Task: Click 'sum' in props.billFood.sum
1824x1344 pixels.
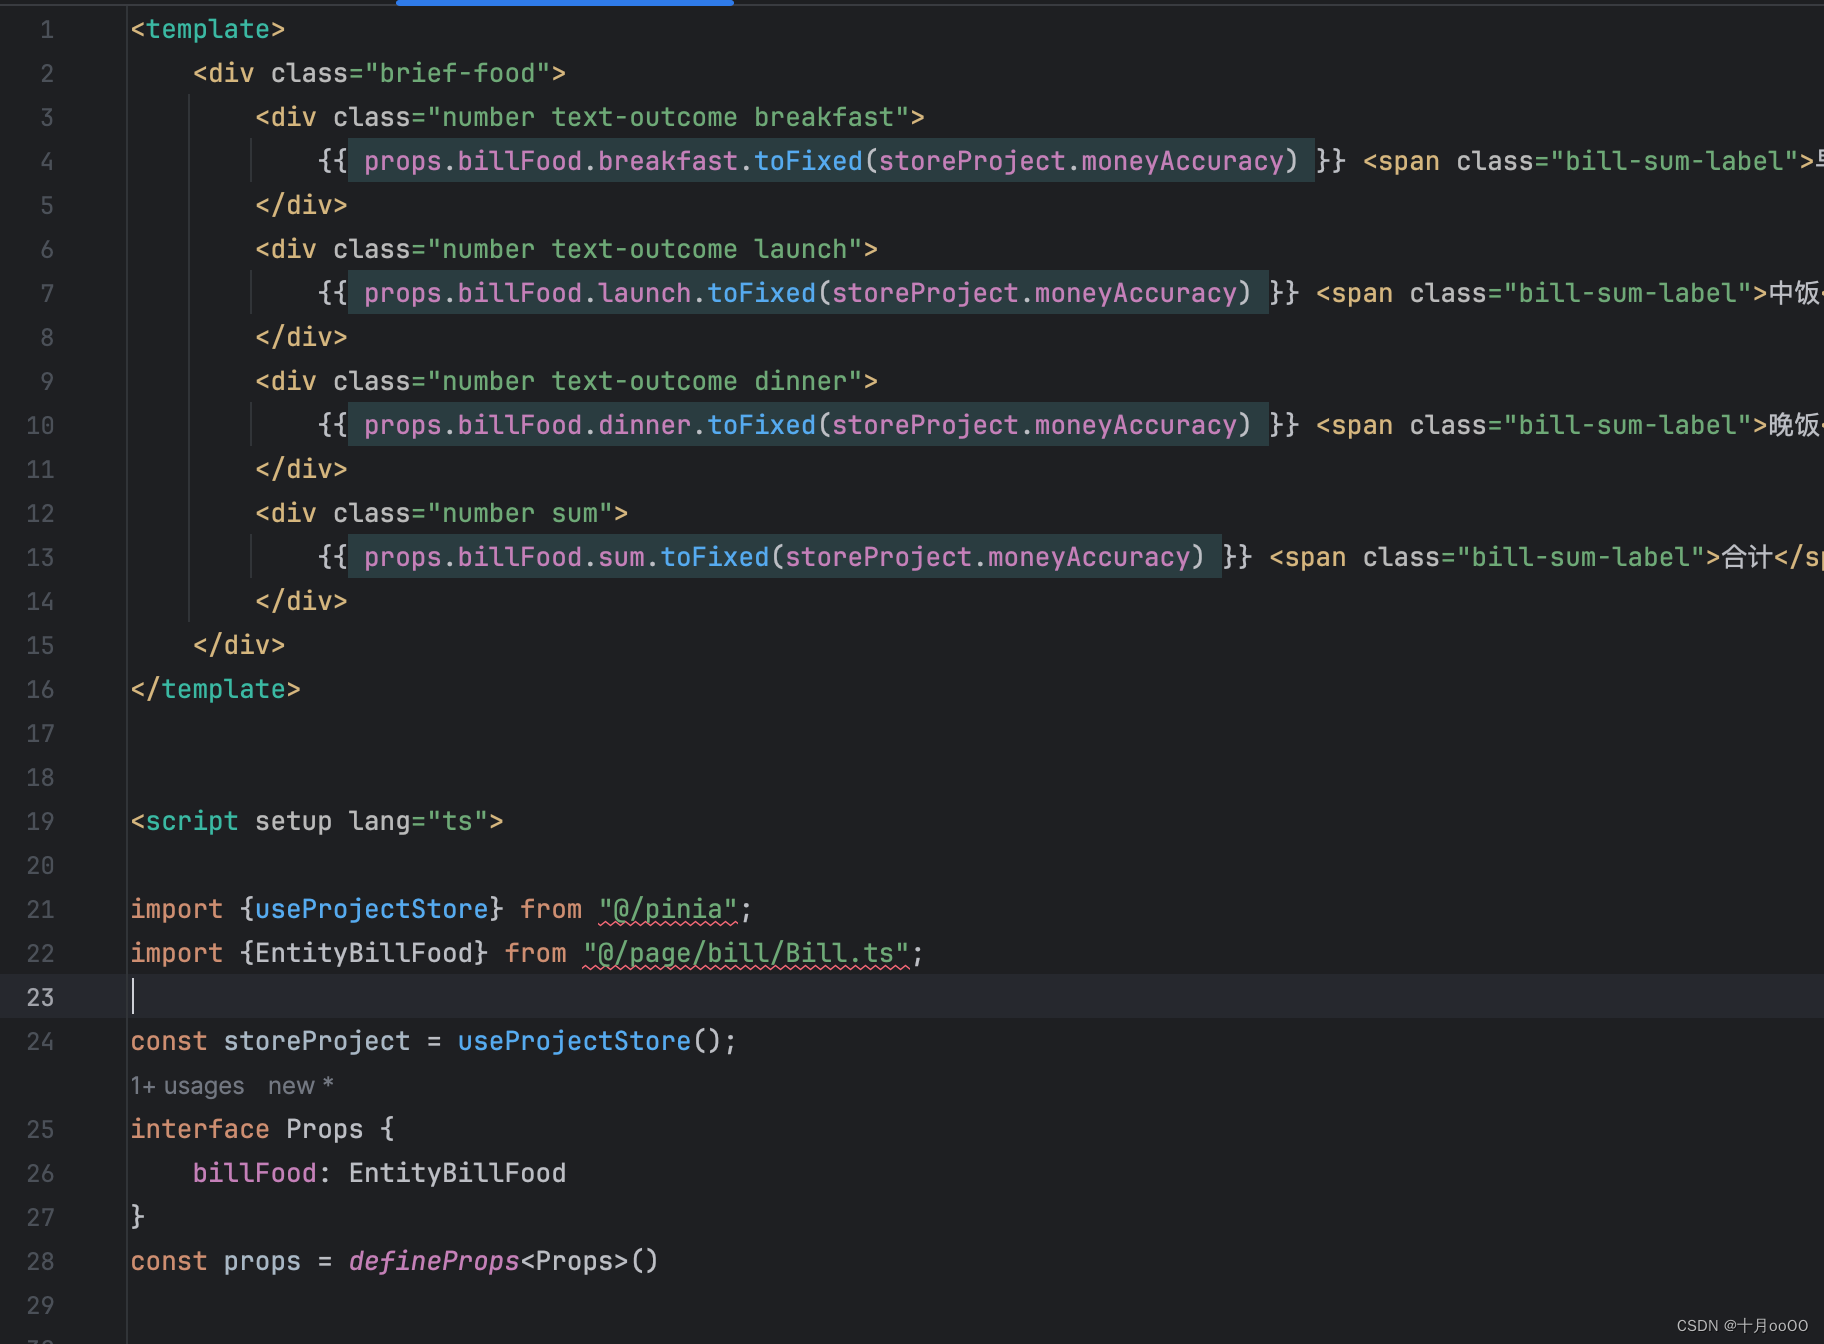Action: pos(621,558)
